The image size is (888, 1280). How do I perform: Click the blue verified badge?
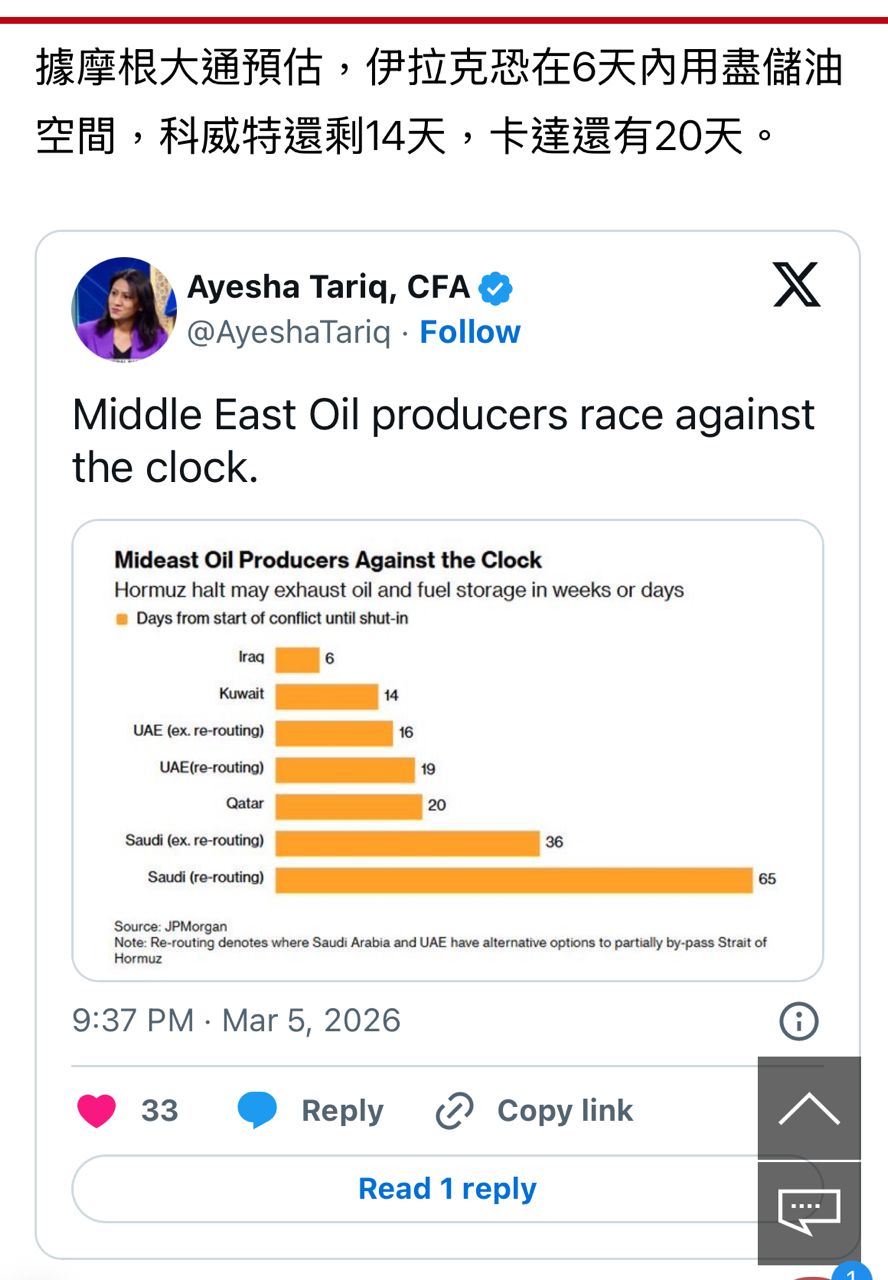[x=495, y=289]
